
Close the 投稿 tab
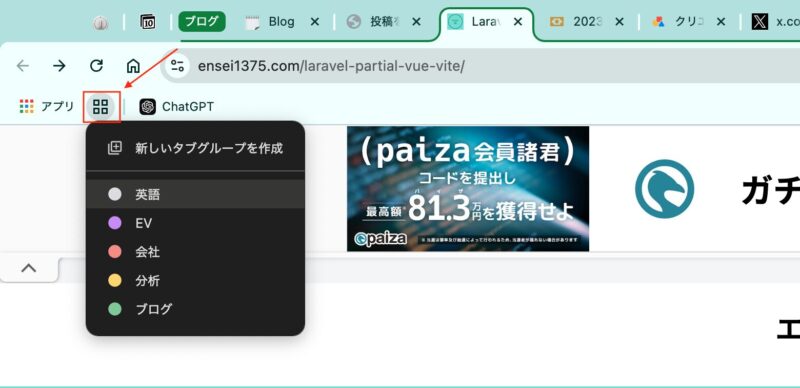coord(416,21)
